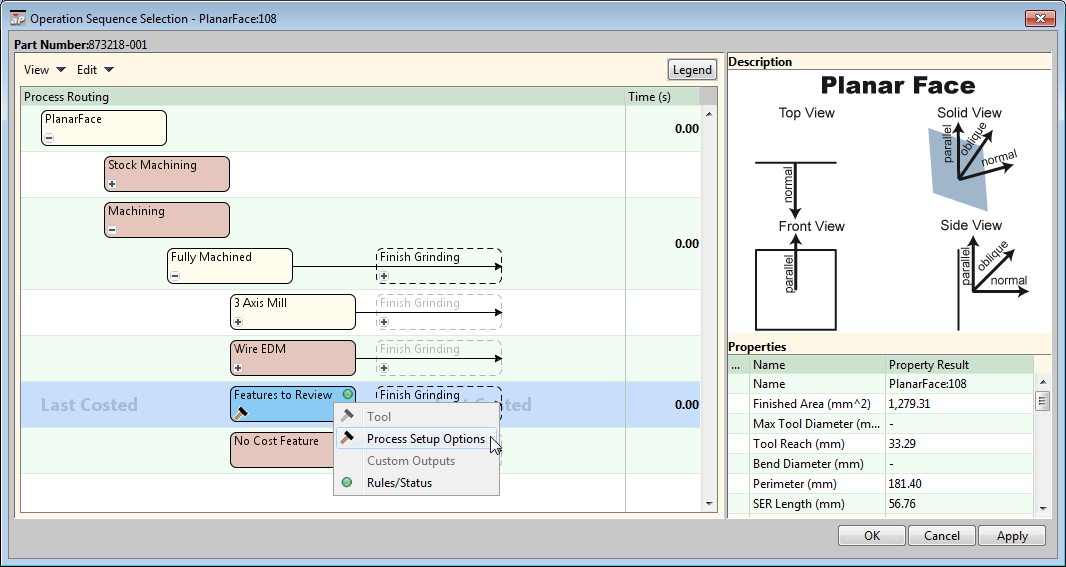Click the application icon in the title bar

pos(18,18)
